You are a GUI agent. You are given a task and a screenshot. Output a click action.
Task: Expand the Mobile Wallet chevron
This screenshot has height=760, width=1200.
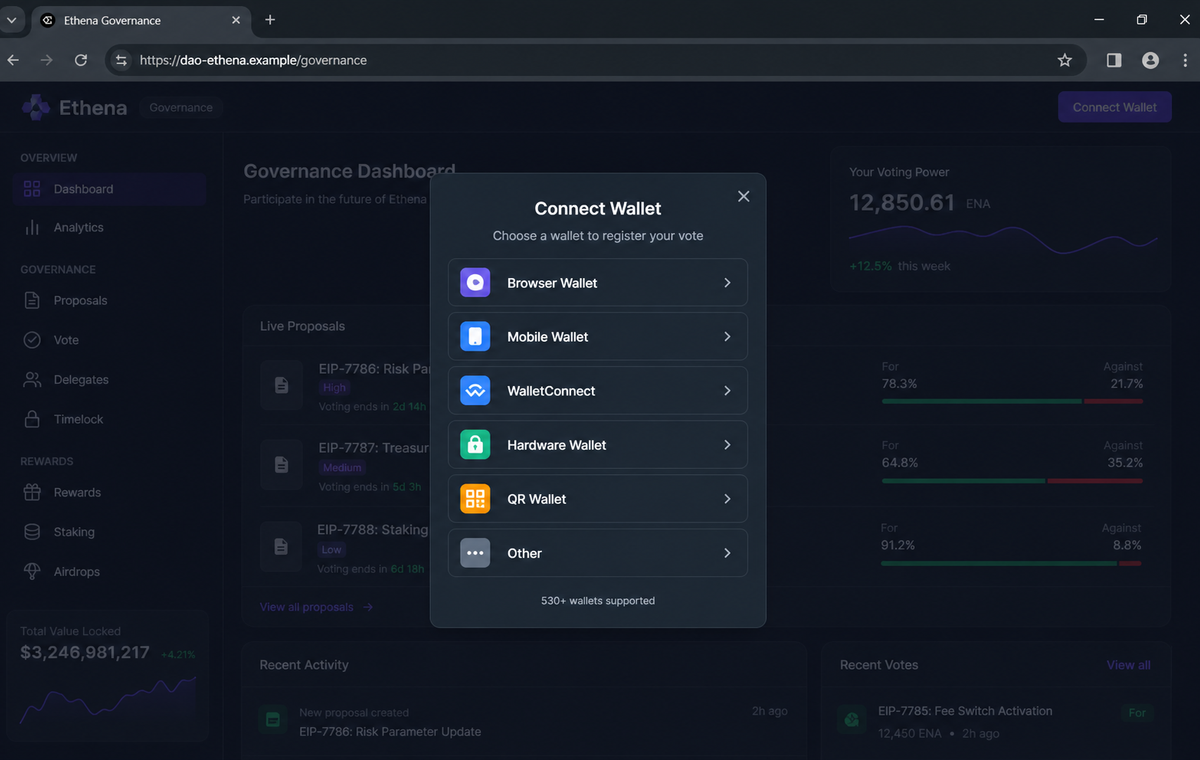[x=727, y=337]
